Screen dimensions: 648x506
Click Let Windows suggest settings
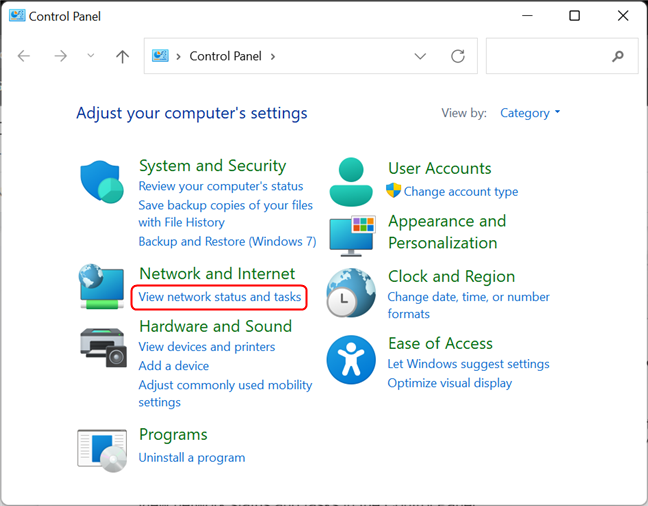click(468, 364)
